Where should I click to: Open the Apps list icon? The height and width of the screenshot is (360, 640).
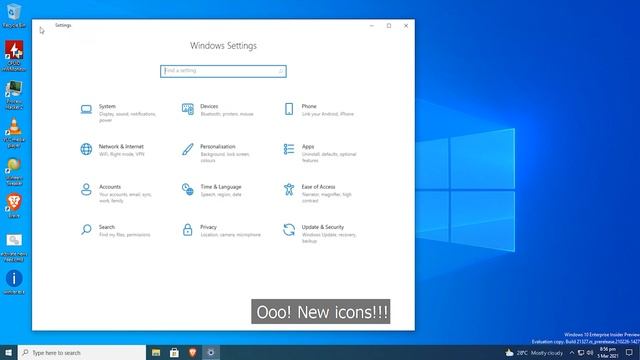coord(289,149)
